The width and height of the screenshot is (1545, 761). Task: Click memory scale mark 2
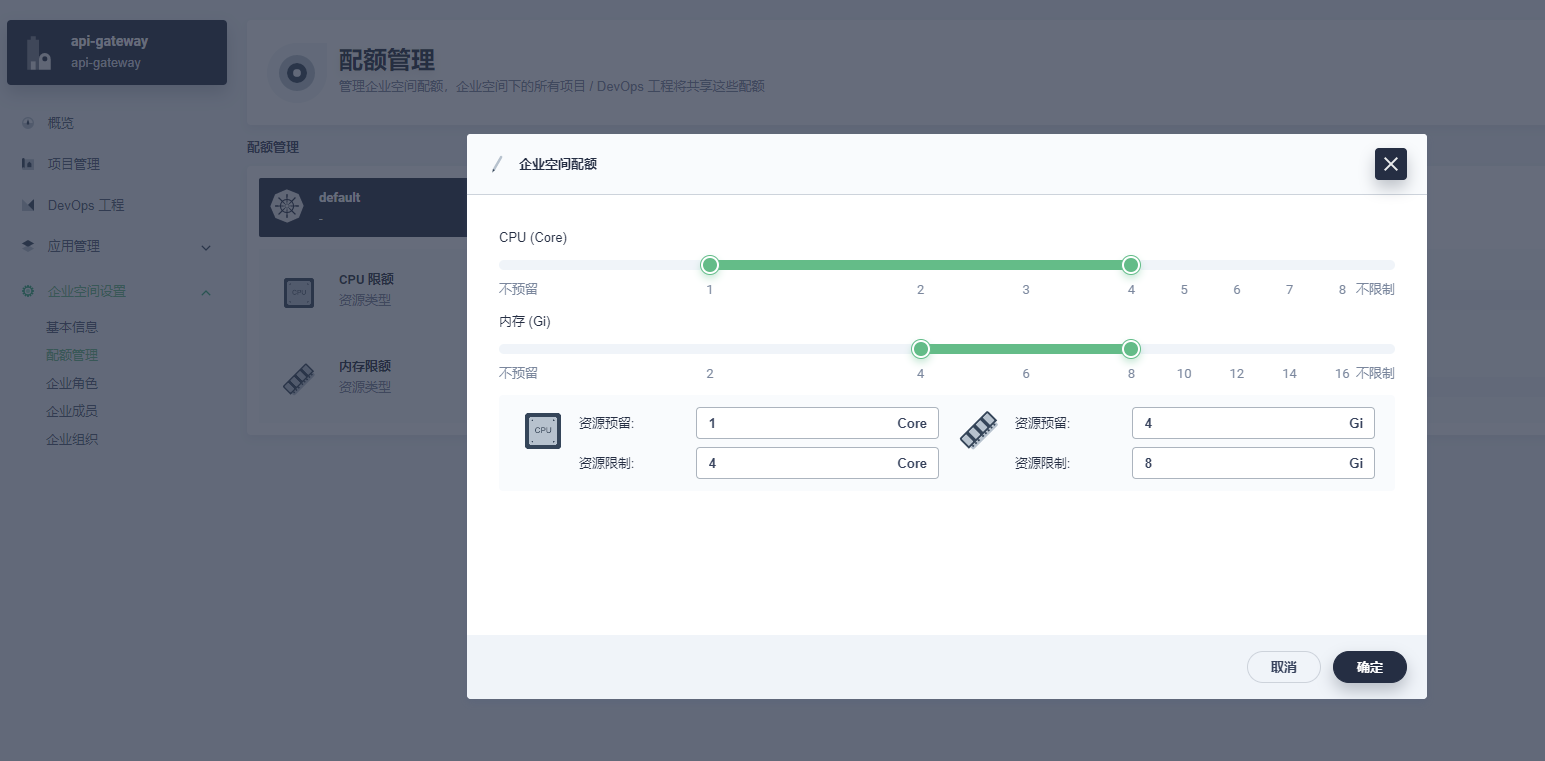click(x=710, y=374)
